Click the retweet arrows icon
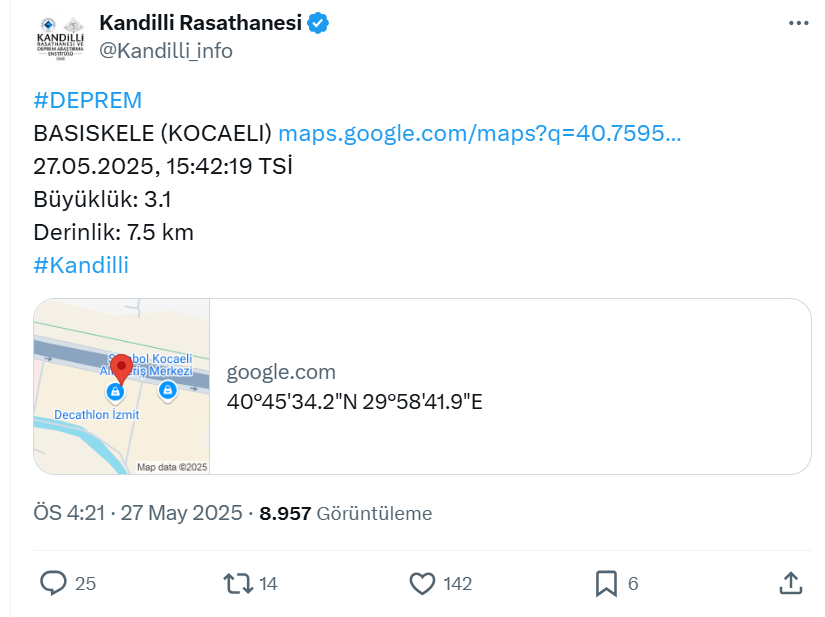 click(x=238, y=584)
